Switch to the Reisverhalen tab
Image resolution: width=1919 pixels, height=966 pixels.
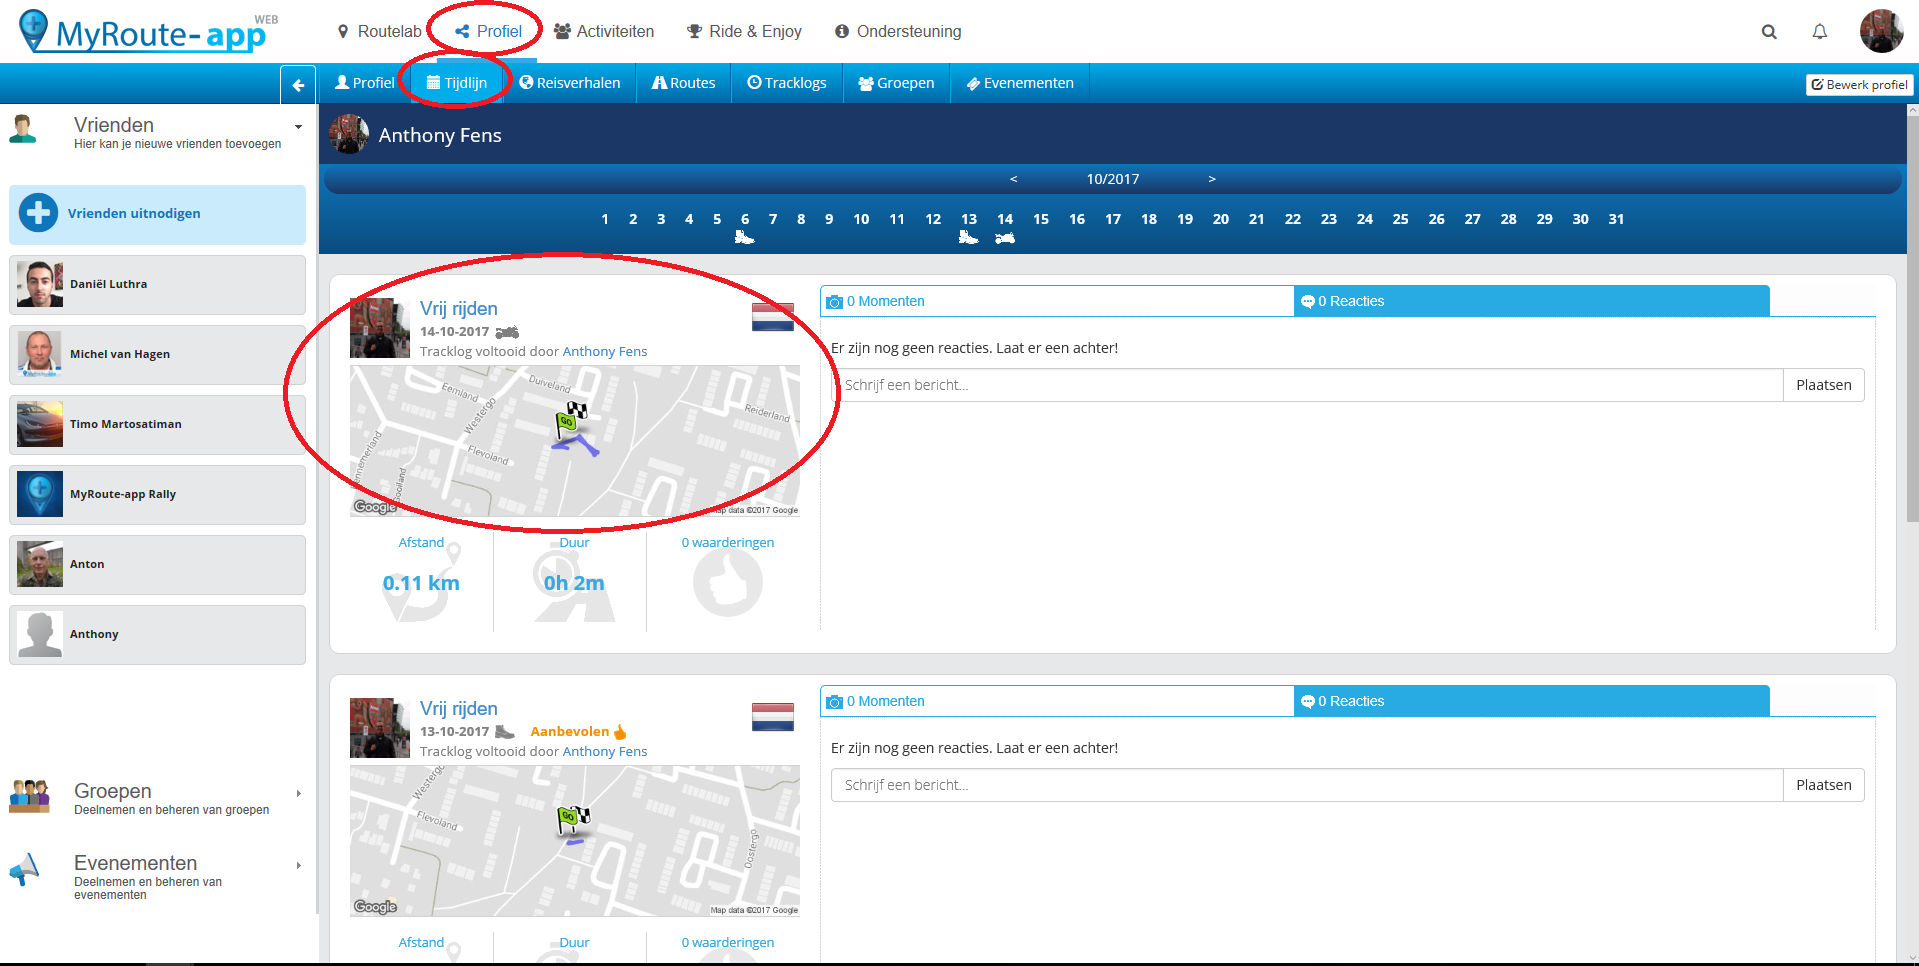(570, 83)
